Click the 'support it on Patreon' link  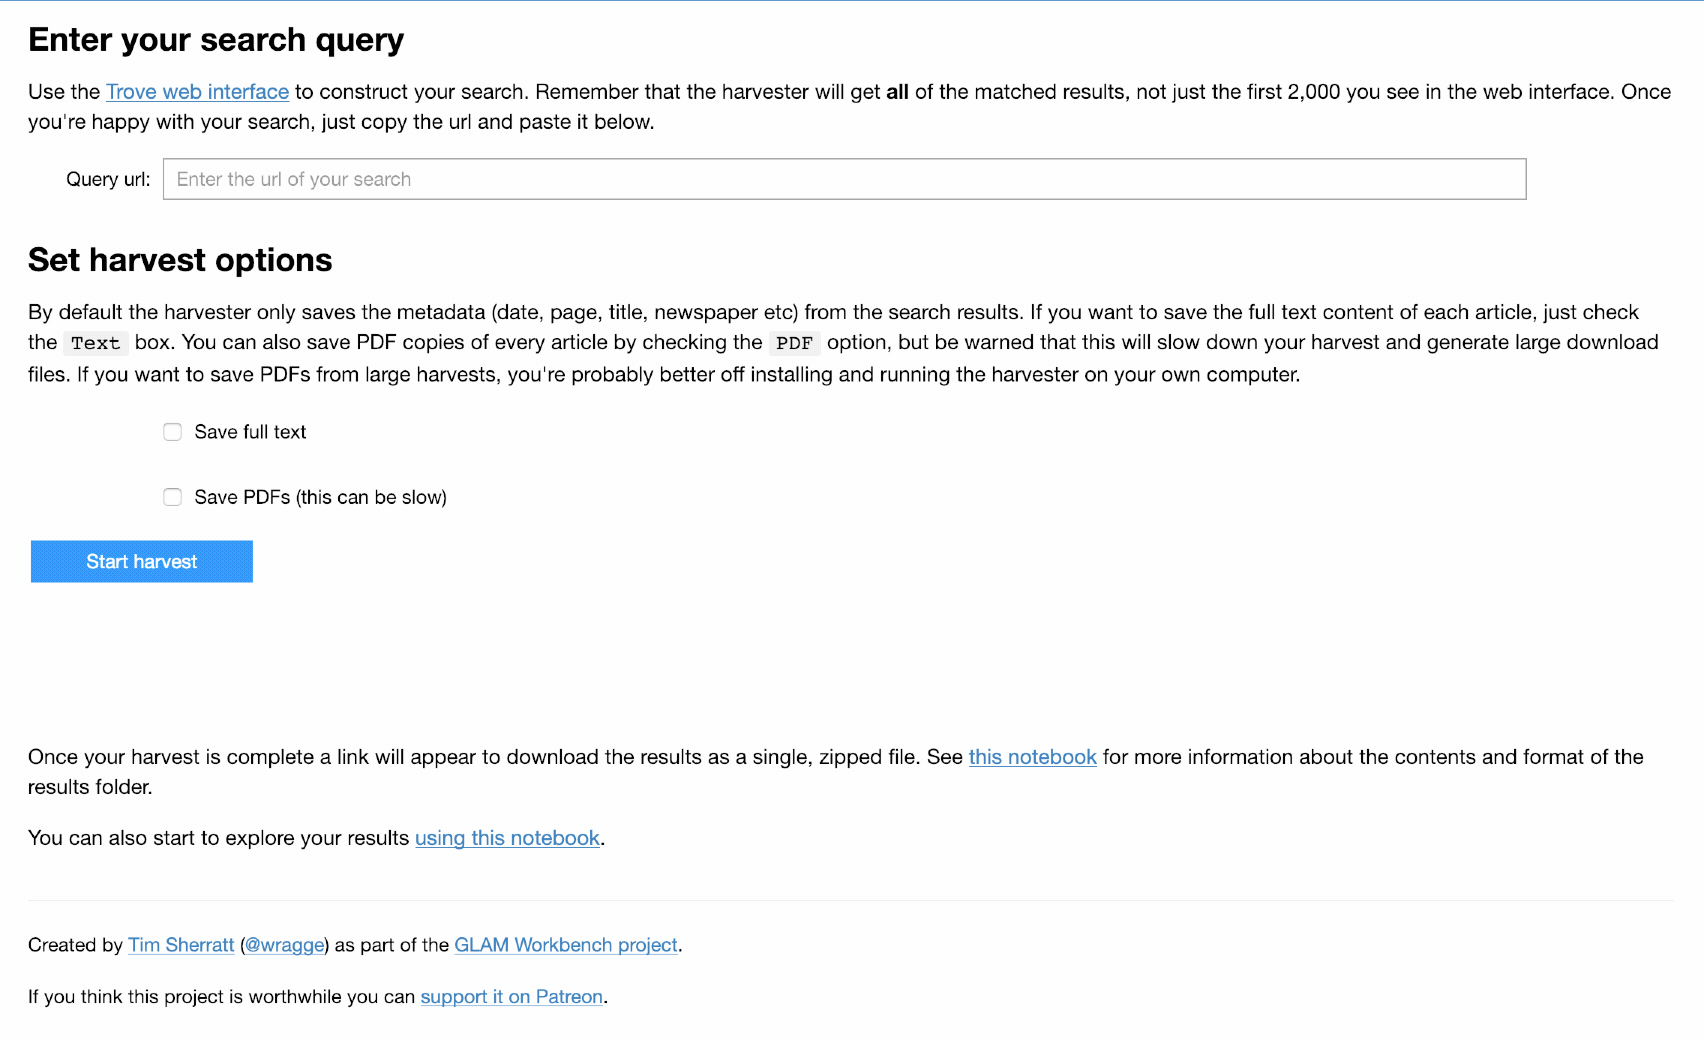(511, 997)
